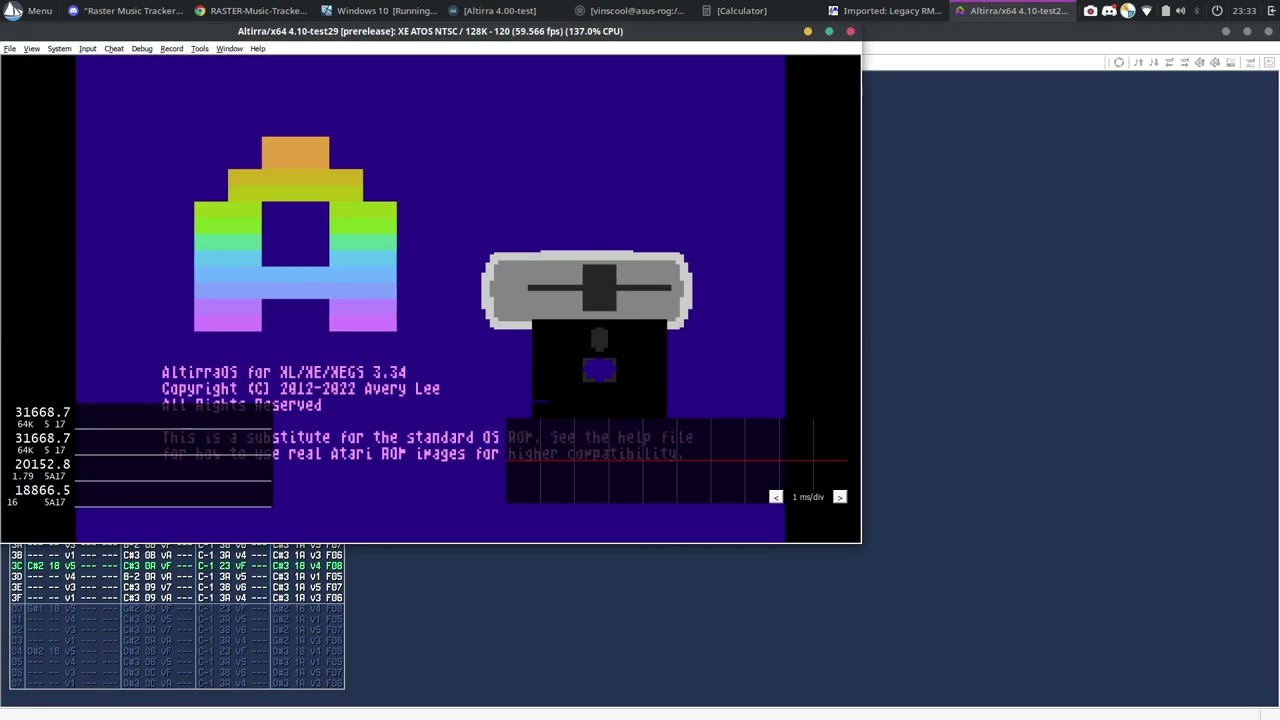Decrease scope time scale with "<" button

click(775, 497)
